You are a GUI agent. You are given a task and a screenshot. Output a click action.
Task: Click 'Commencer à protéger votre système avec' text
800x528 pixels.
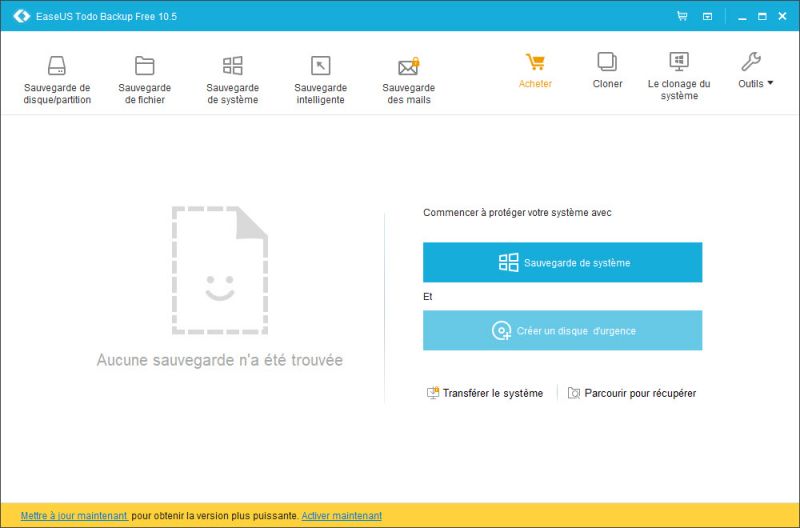point(517,213)
